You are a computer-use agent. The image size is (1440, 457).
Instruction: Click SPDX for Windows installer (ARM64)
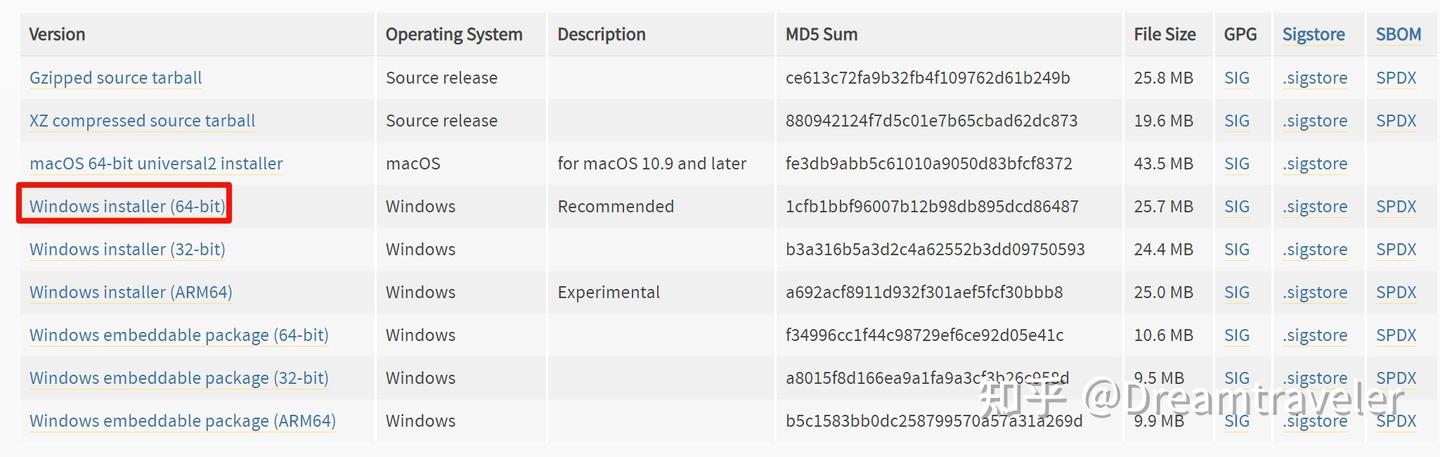click(1396, 293)
